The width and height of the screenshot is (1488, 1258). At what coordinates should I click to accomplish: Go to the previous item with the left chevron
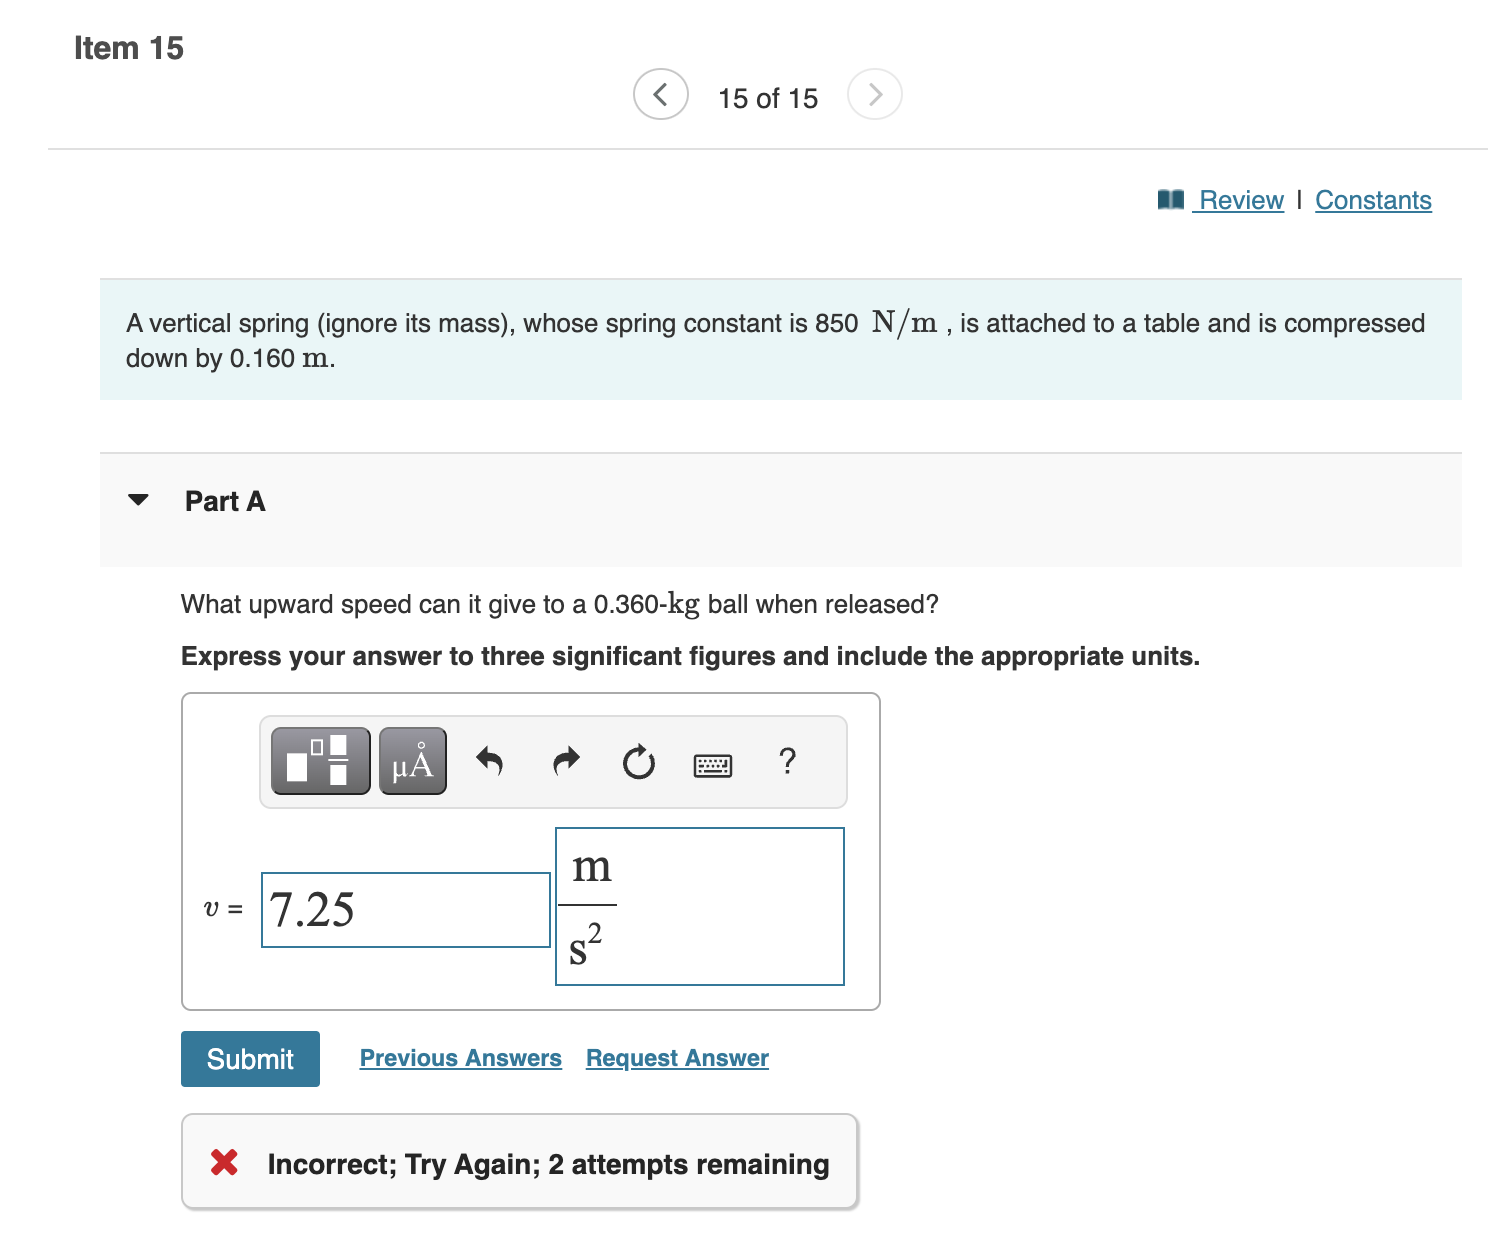click(660, 94)
